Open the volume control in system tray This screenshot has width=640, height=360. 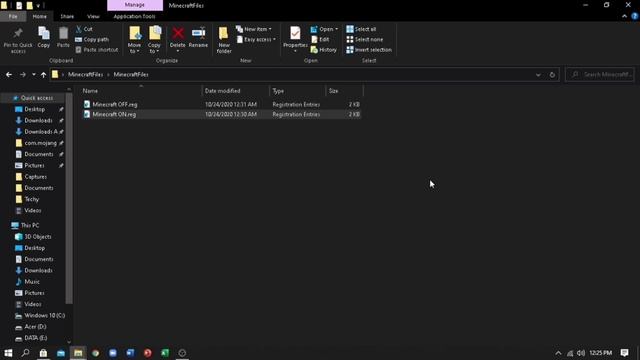tap(581, 353)
